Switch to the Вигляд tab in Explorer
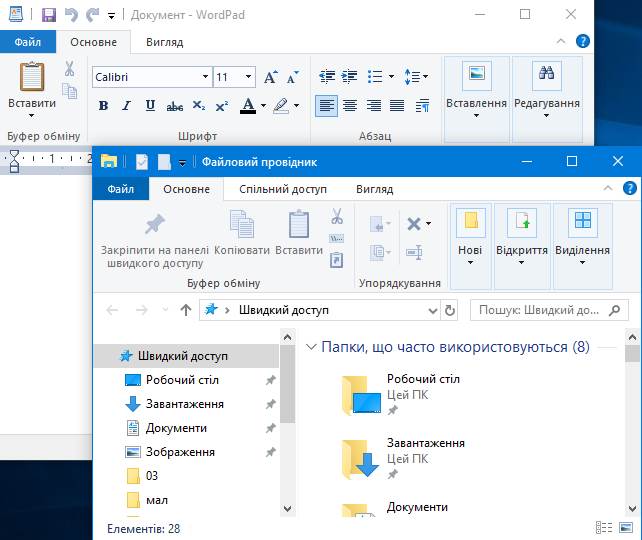This screenshot has height=540, width=642. click(x=375, y=189)
